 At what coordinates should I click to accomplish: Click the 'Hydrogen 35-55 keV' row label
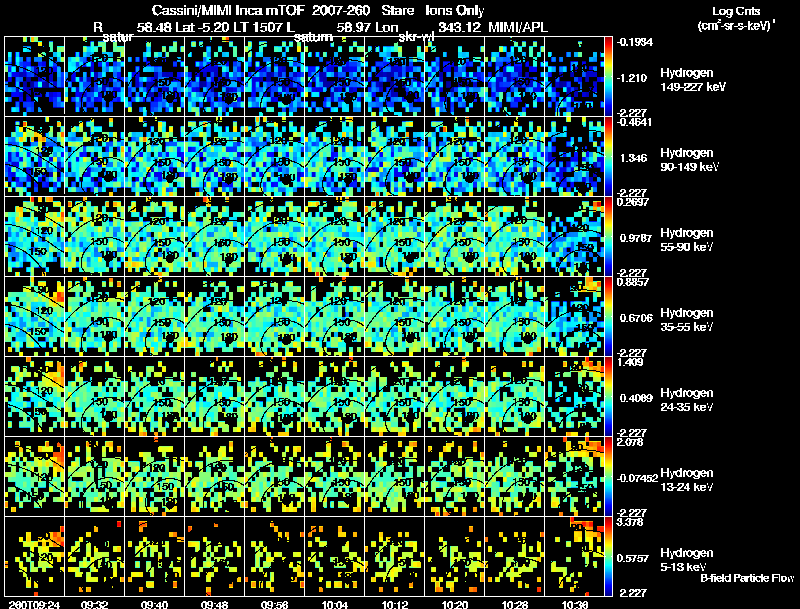[x=687, y=320]
